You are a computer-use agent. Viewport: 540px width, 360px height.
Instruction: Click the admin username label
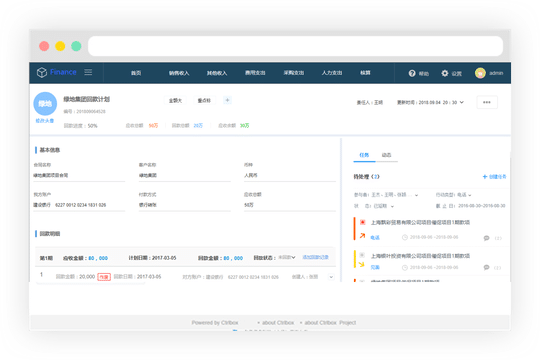pos(496,73)
